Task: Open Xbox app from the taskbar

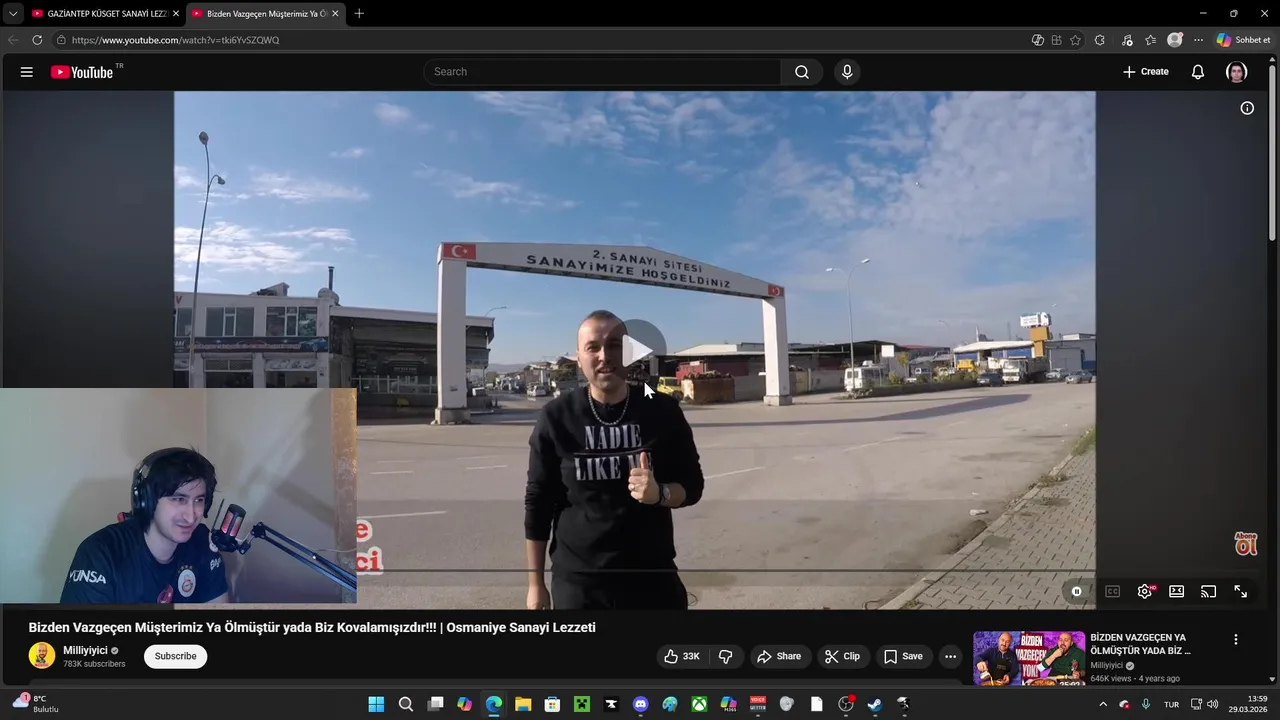Action: 699,704
